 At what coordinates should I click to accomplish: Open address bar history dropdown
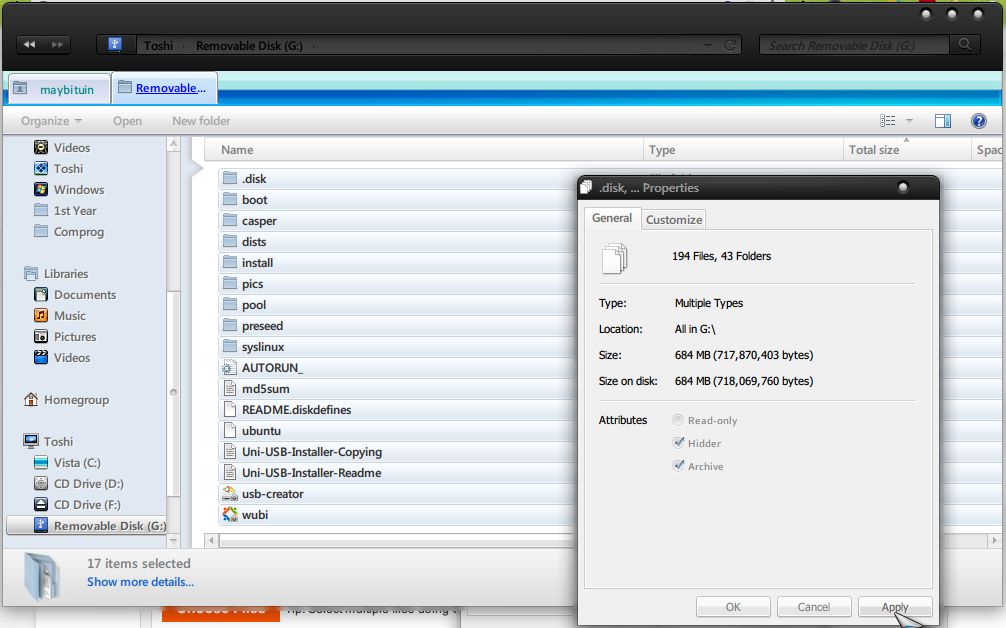(x=707, y=45)
